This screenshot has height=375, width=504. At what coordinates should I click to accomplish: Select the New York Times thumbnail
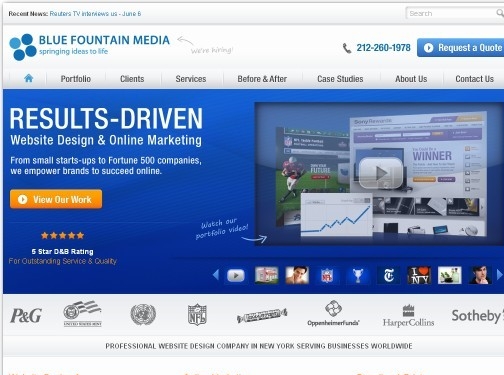pos(389,275)
